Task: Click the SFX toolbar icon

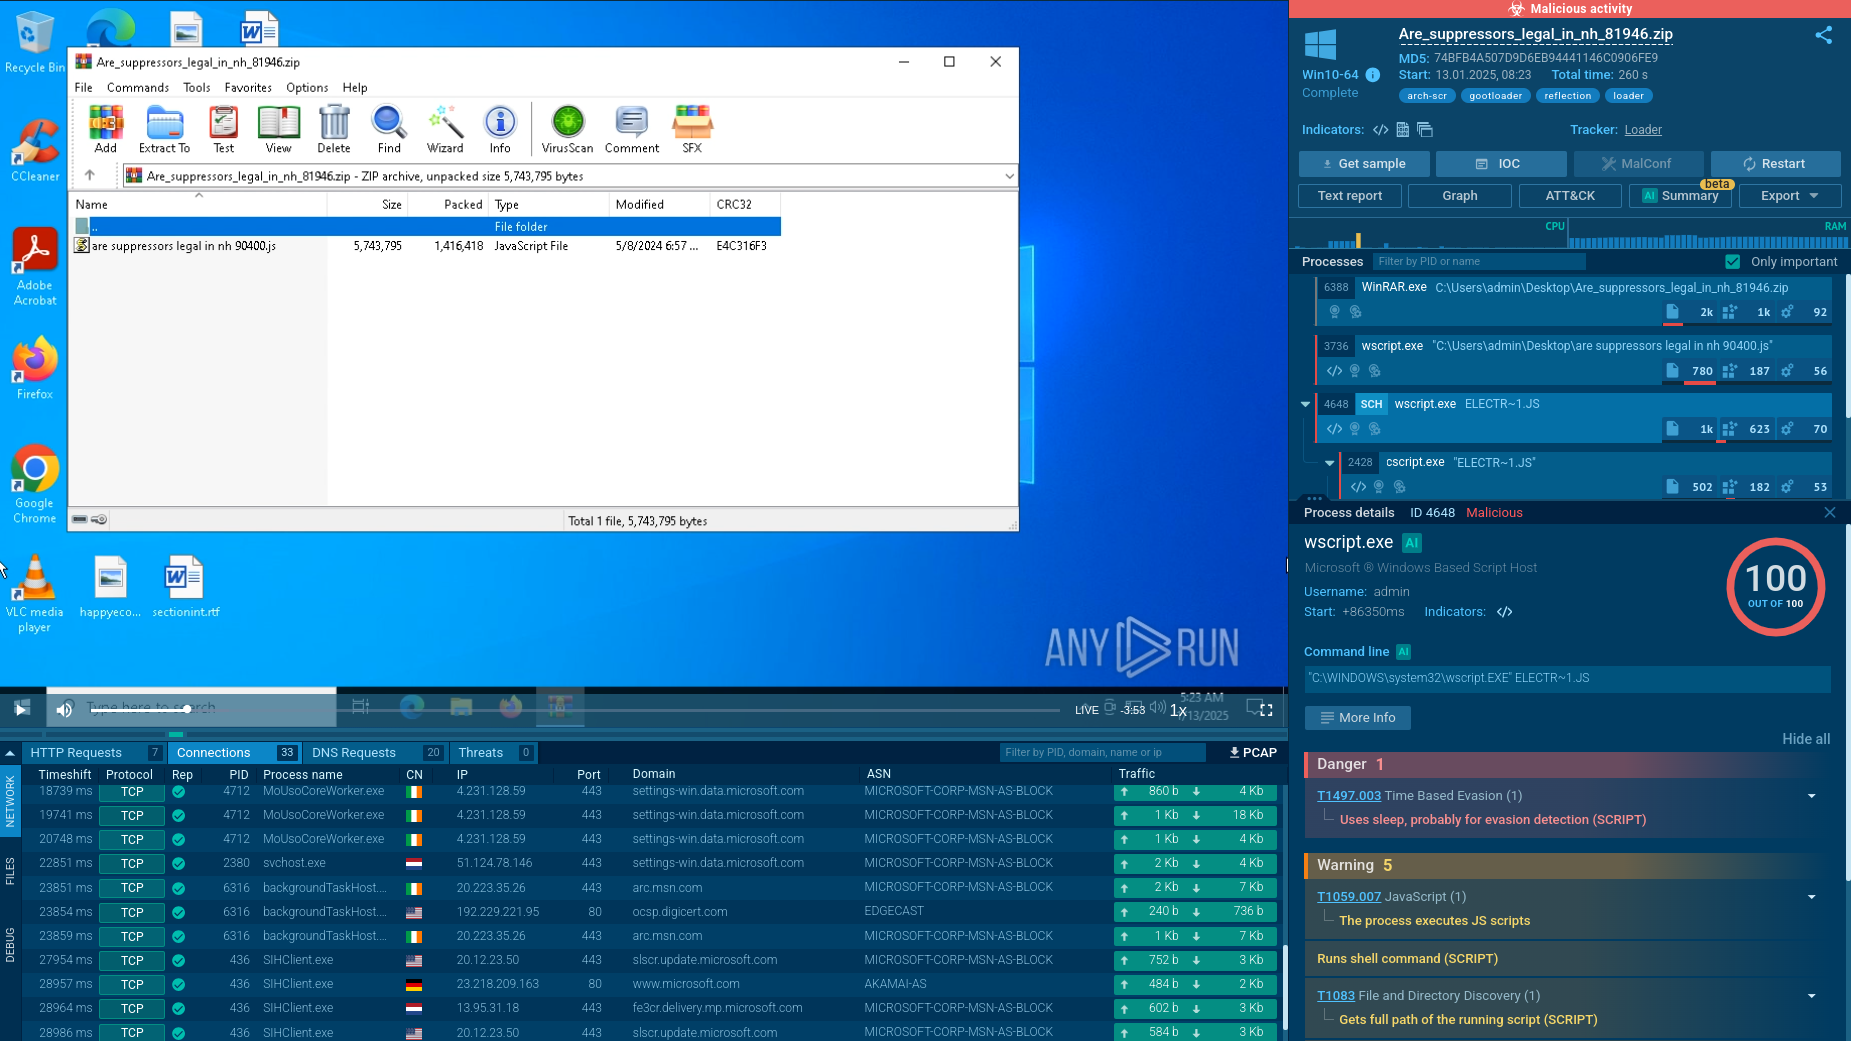Action: [692, 130]
